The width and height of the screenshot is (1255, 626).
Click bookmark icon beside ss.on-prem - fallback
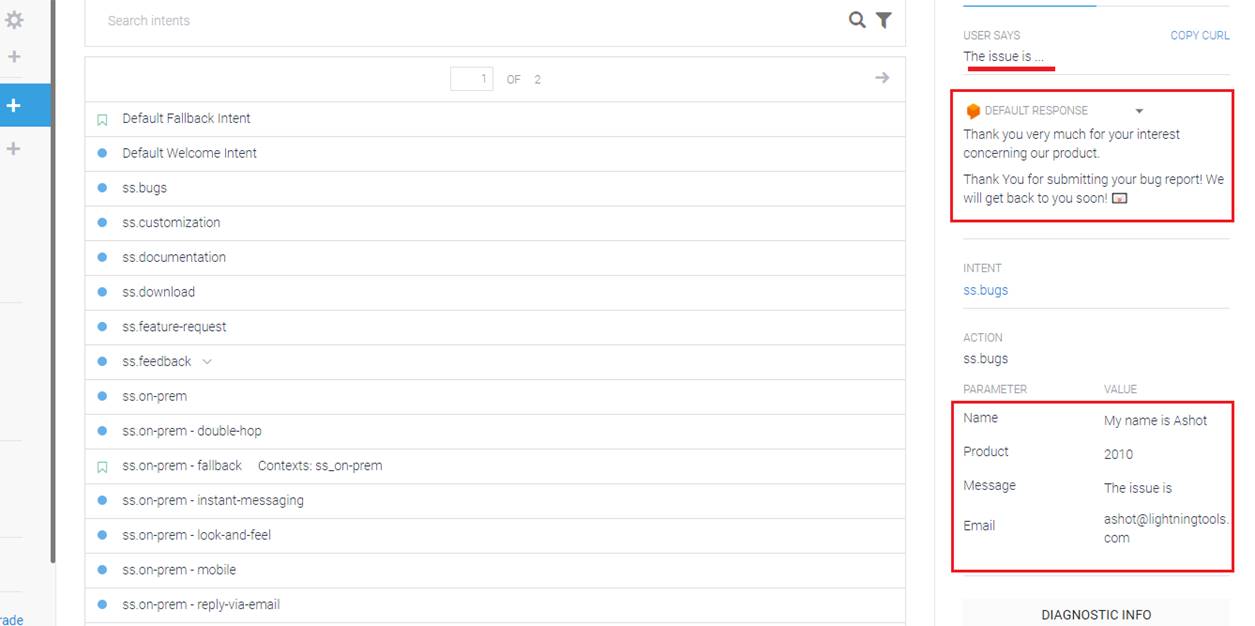(102, 466)
